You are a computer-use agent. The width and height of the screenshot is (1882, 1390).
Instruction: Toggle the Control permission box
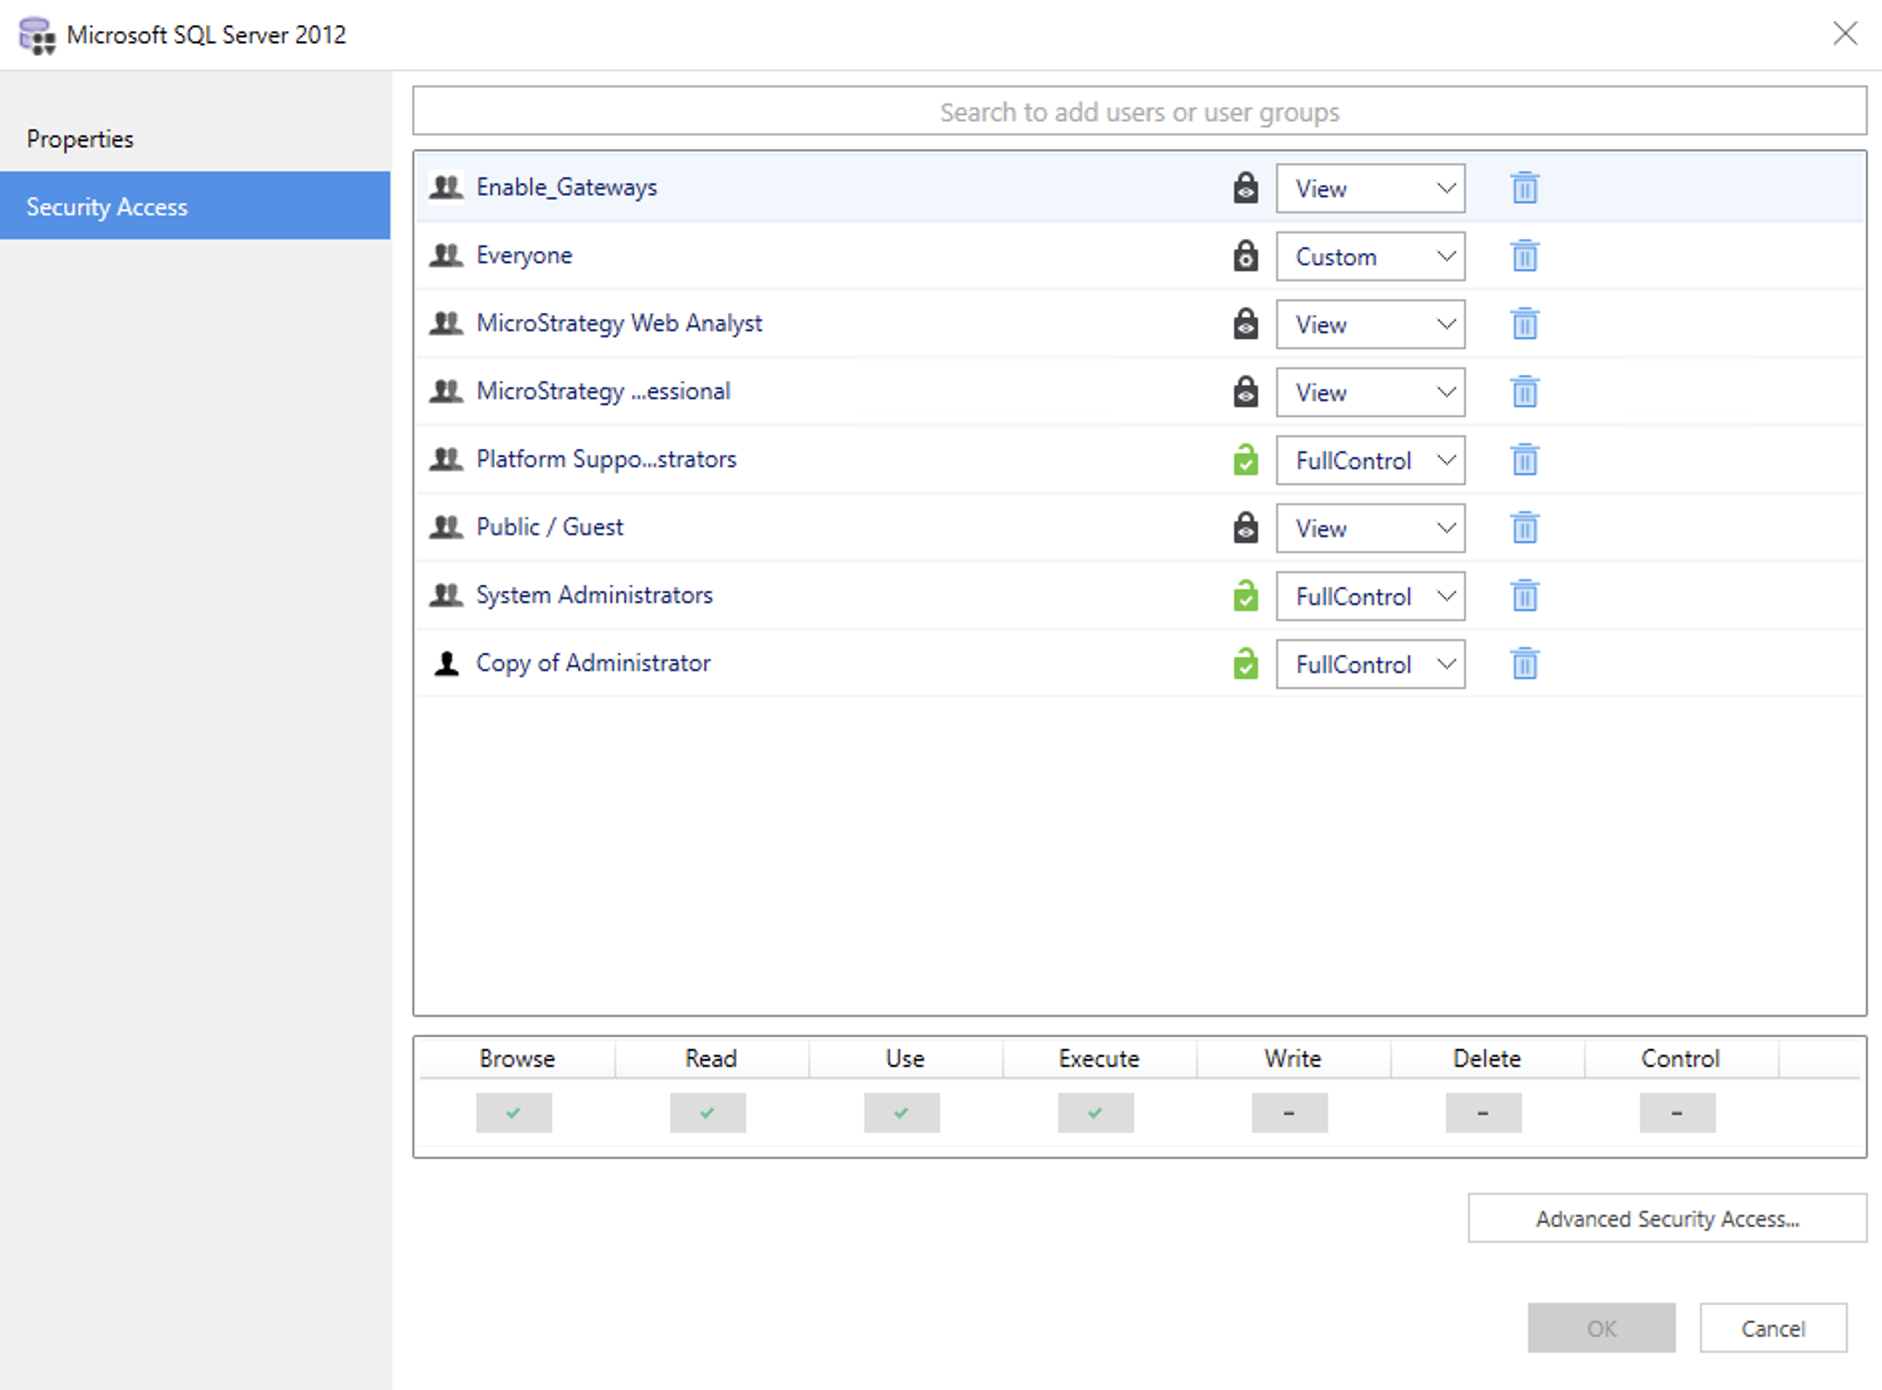pos(1677,1113)
